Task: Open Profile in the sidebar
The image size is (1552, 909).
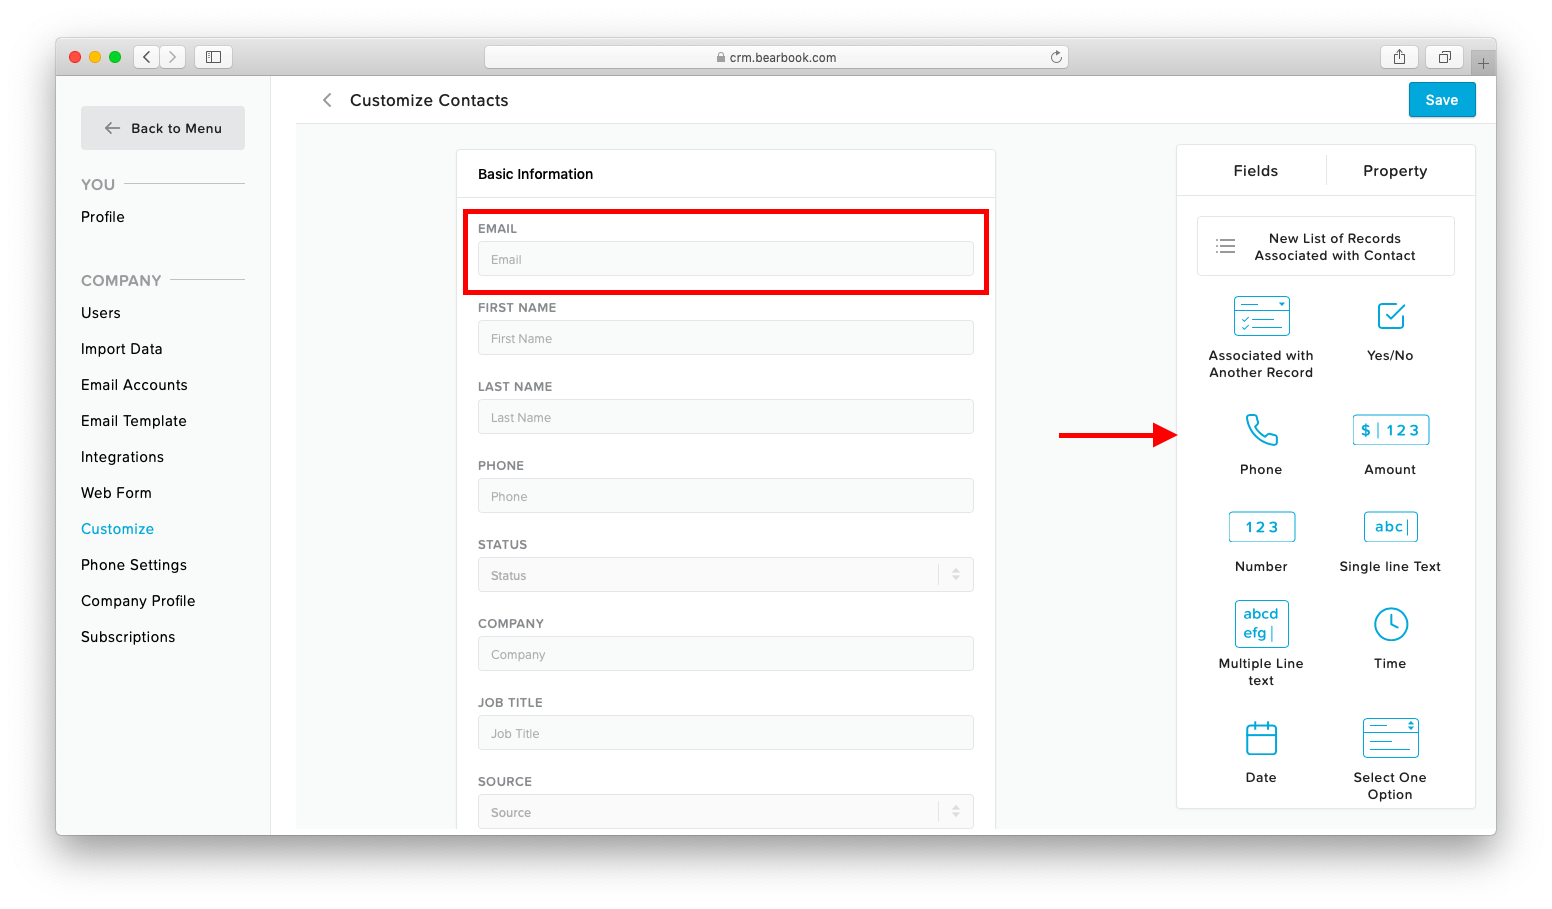Action: tap(103, 217)
